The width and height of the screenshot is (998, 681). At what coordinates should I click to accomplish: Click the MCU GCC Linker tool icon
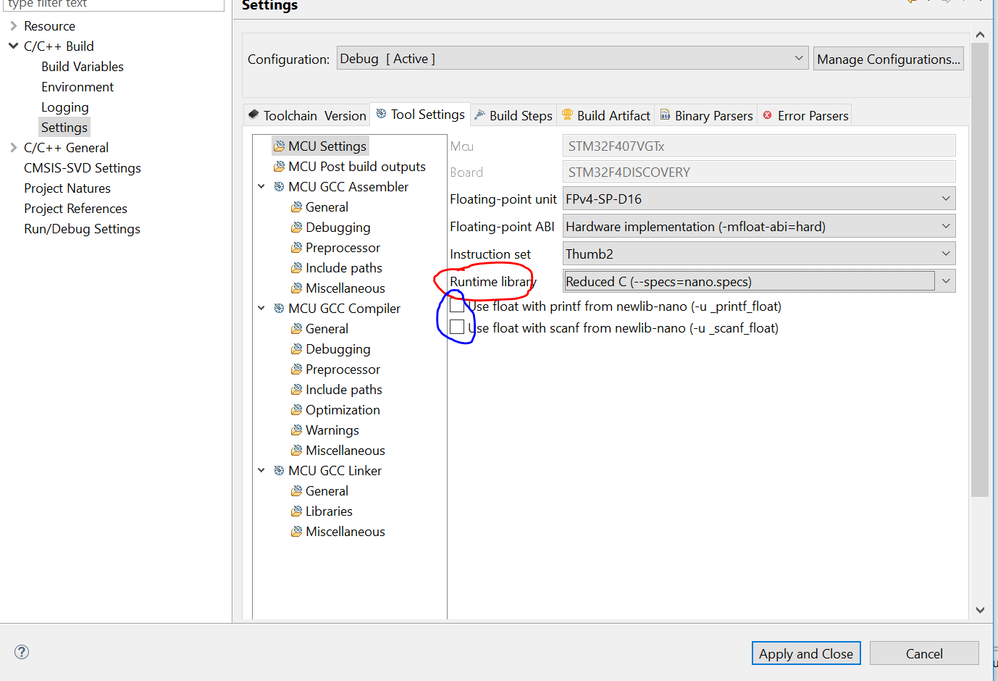[279, 471]
